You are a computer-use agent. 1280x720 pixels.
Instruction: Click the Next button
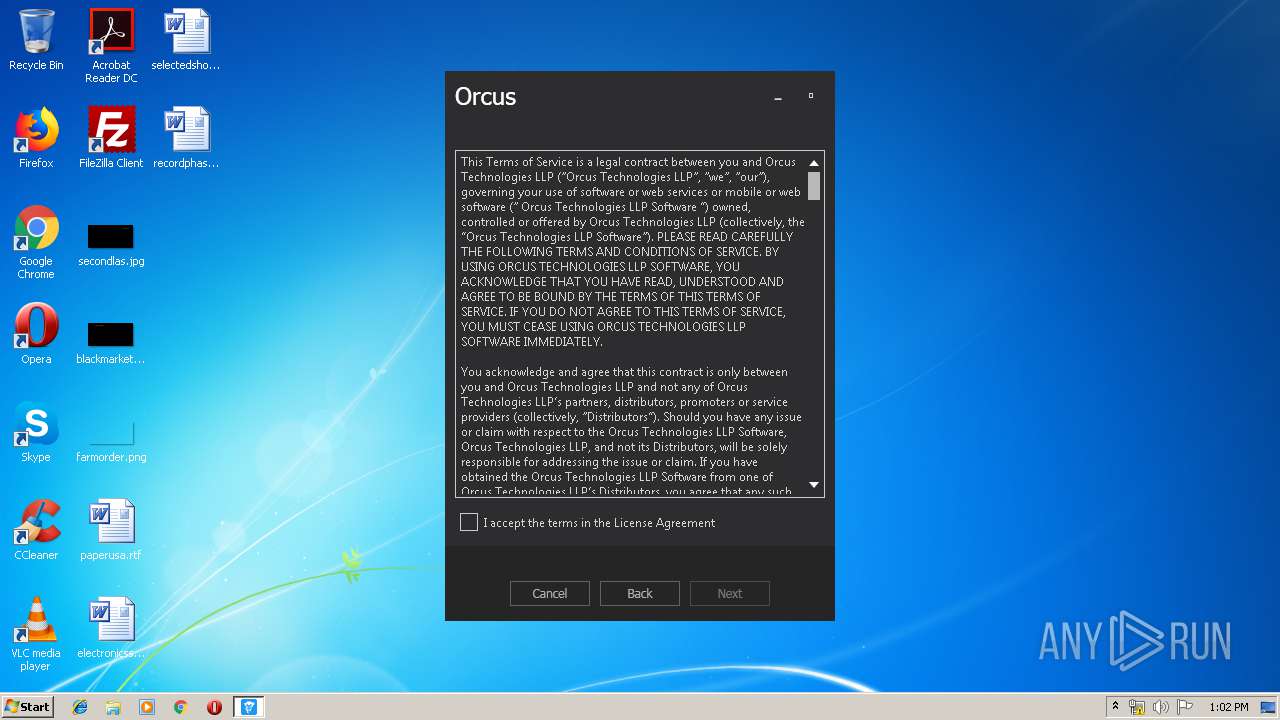730,593
